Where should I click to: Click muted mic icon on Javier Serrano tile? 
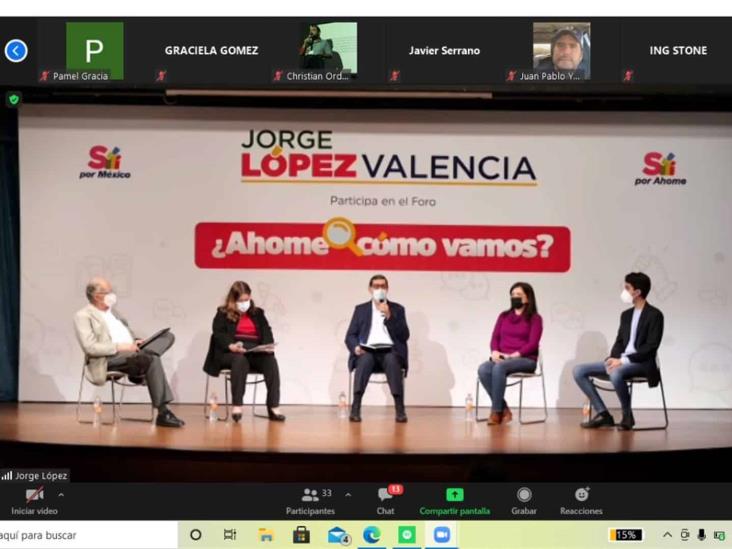[395, 76]
